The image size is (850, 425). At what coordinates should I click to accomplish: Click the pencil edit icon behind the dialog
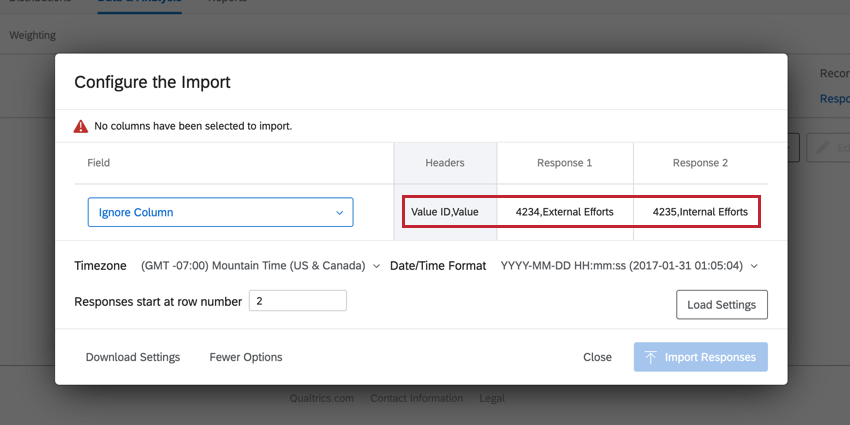point(822,148)
